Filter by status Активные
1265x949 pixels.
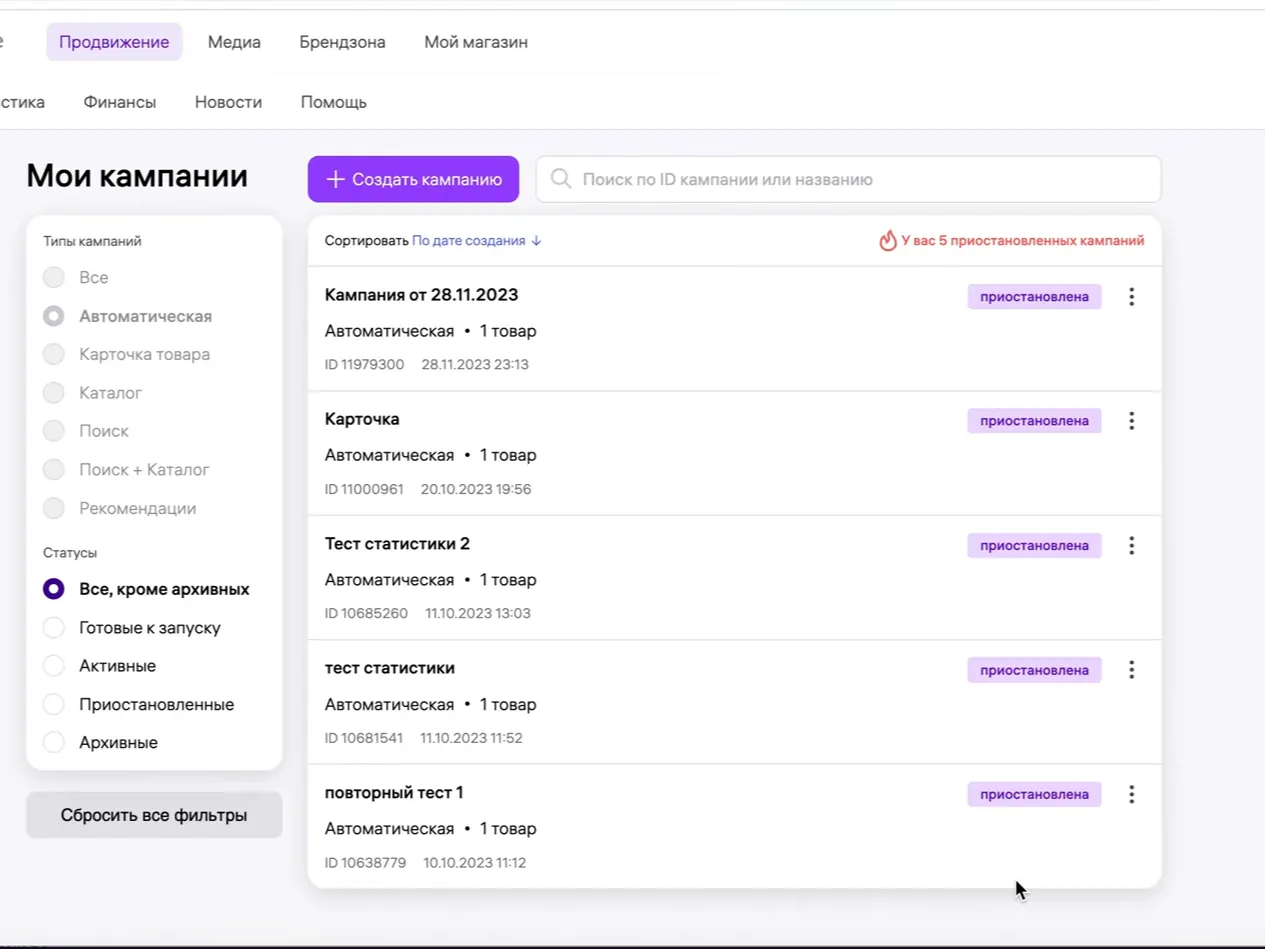coord(54,666)
